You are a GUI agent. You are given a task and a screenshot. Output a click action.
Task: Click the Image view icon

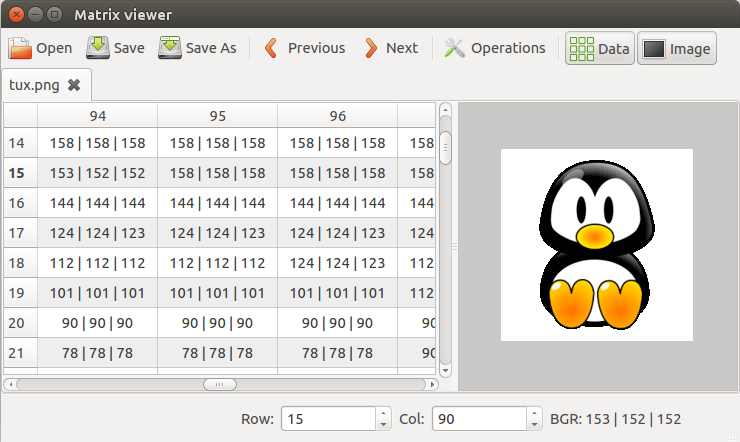pos(654,49)
